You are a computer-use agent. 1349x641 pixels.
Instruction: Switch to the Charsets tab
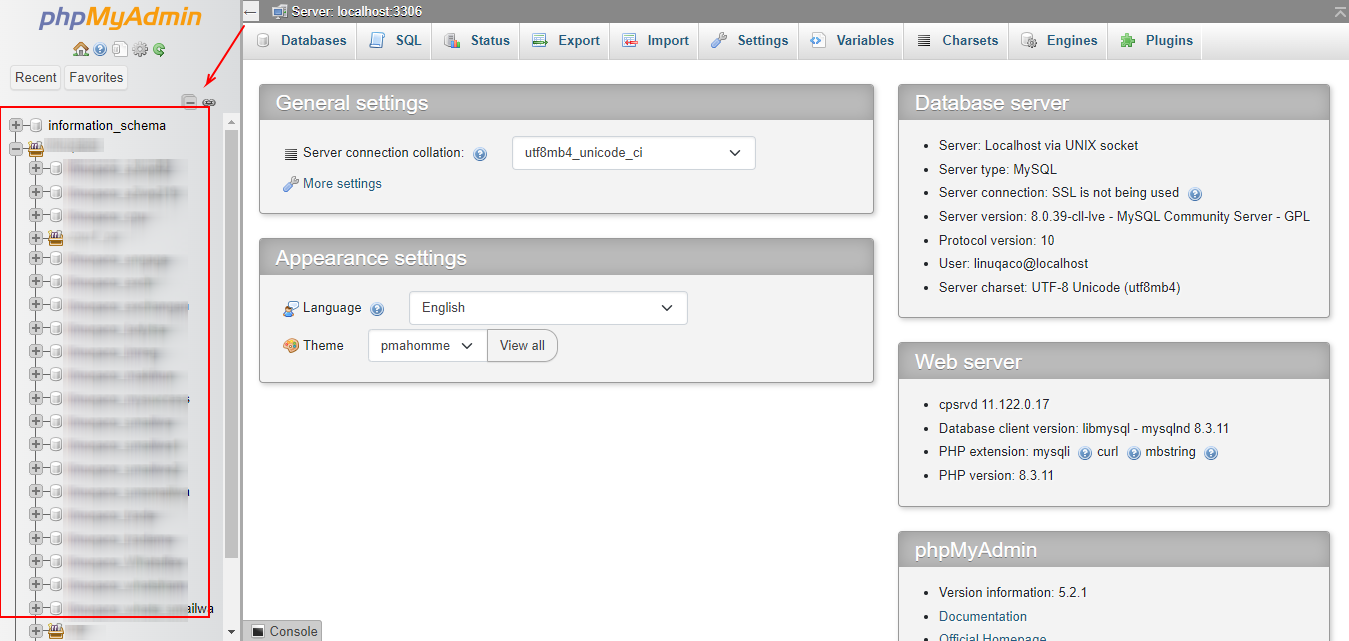(x=957, y=41)
